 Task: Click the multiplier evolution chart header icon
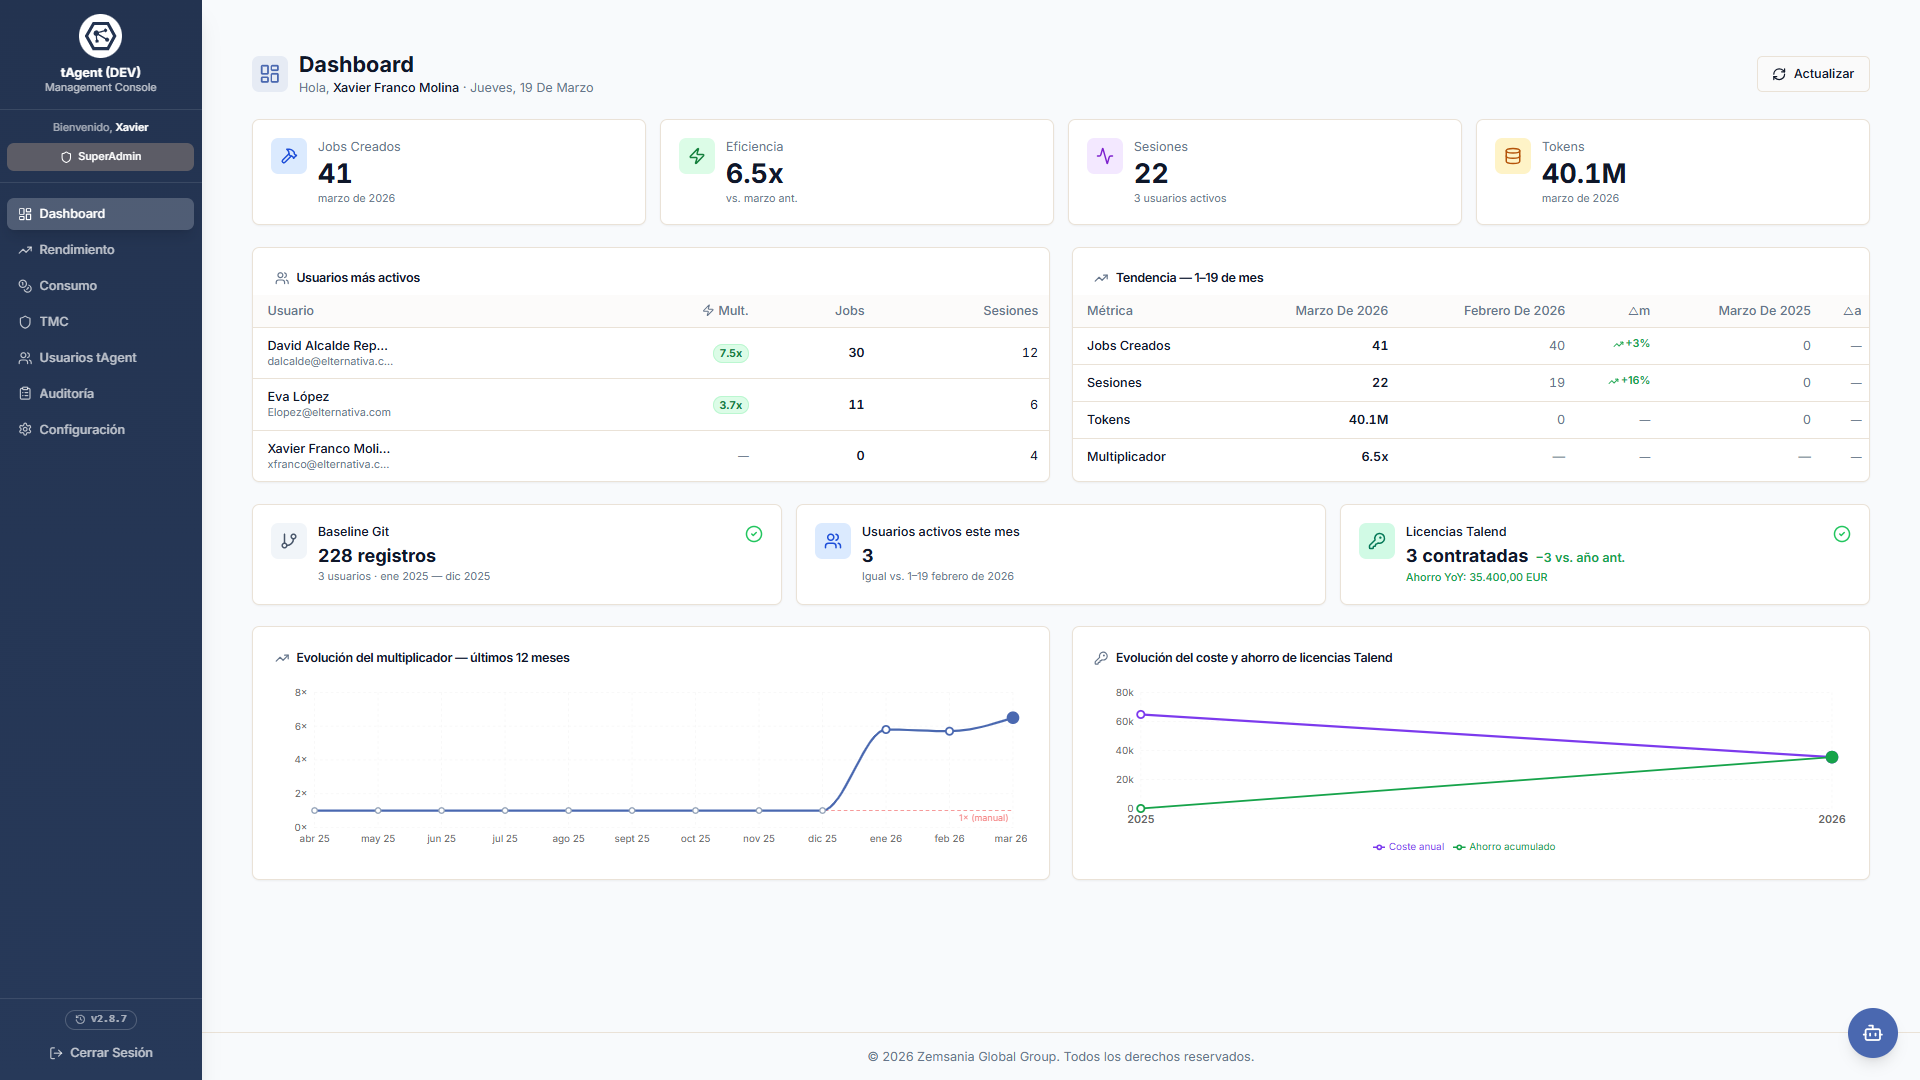click(x=282, y=658)
